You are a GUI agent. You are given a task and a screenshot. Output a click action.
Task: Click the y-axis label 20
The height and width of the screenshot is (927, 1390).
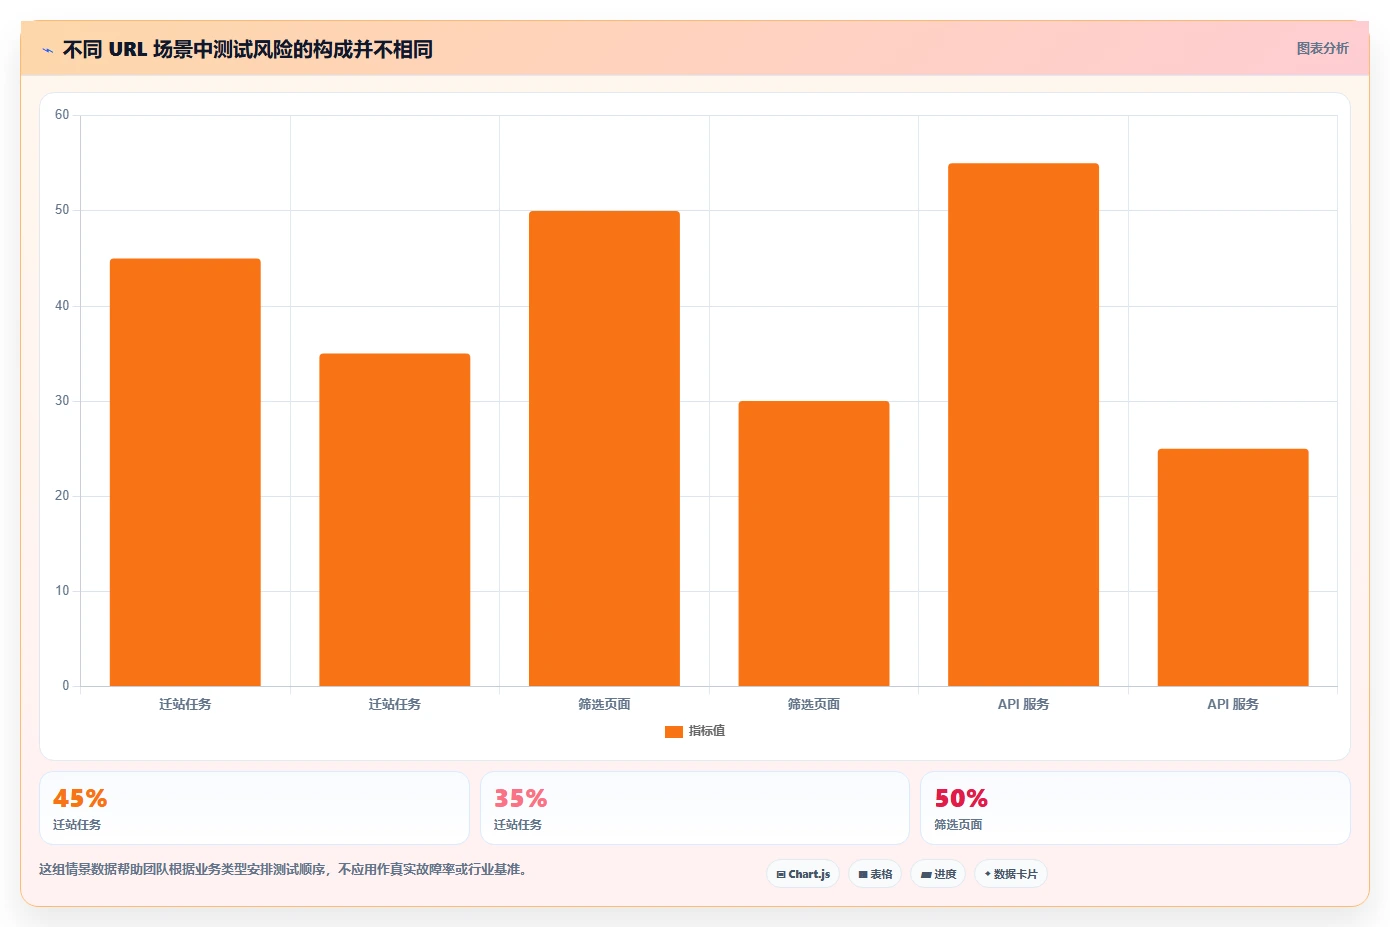pos(62,496)
